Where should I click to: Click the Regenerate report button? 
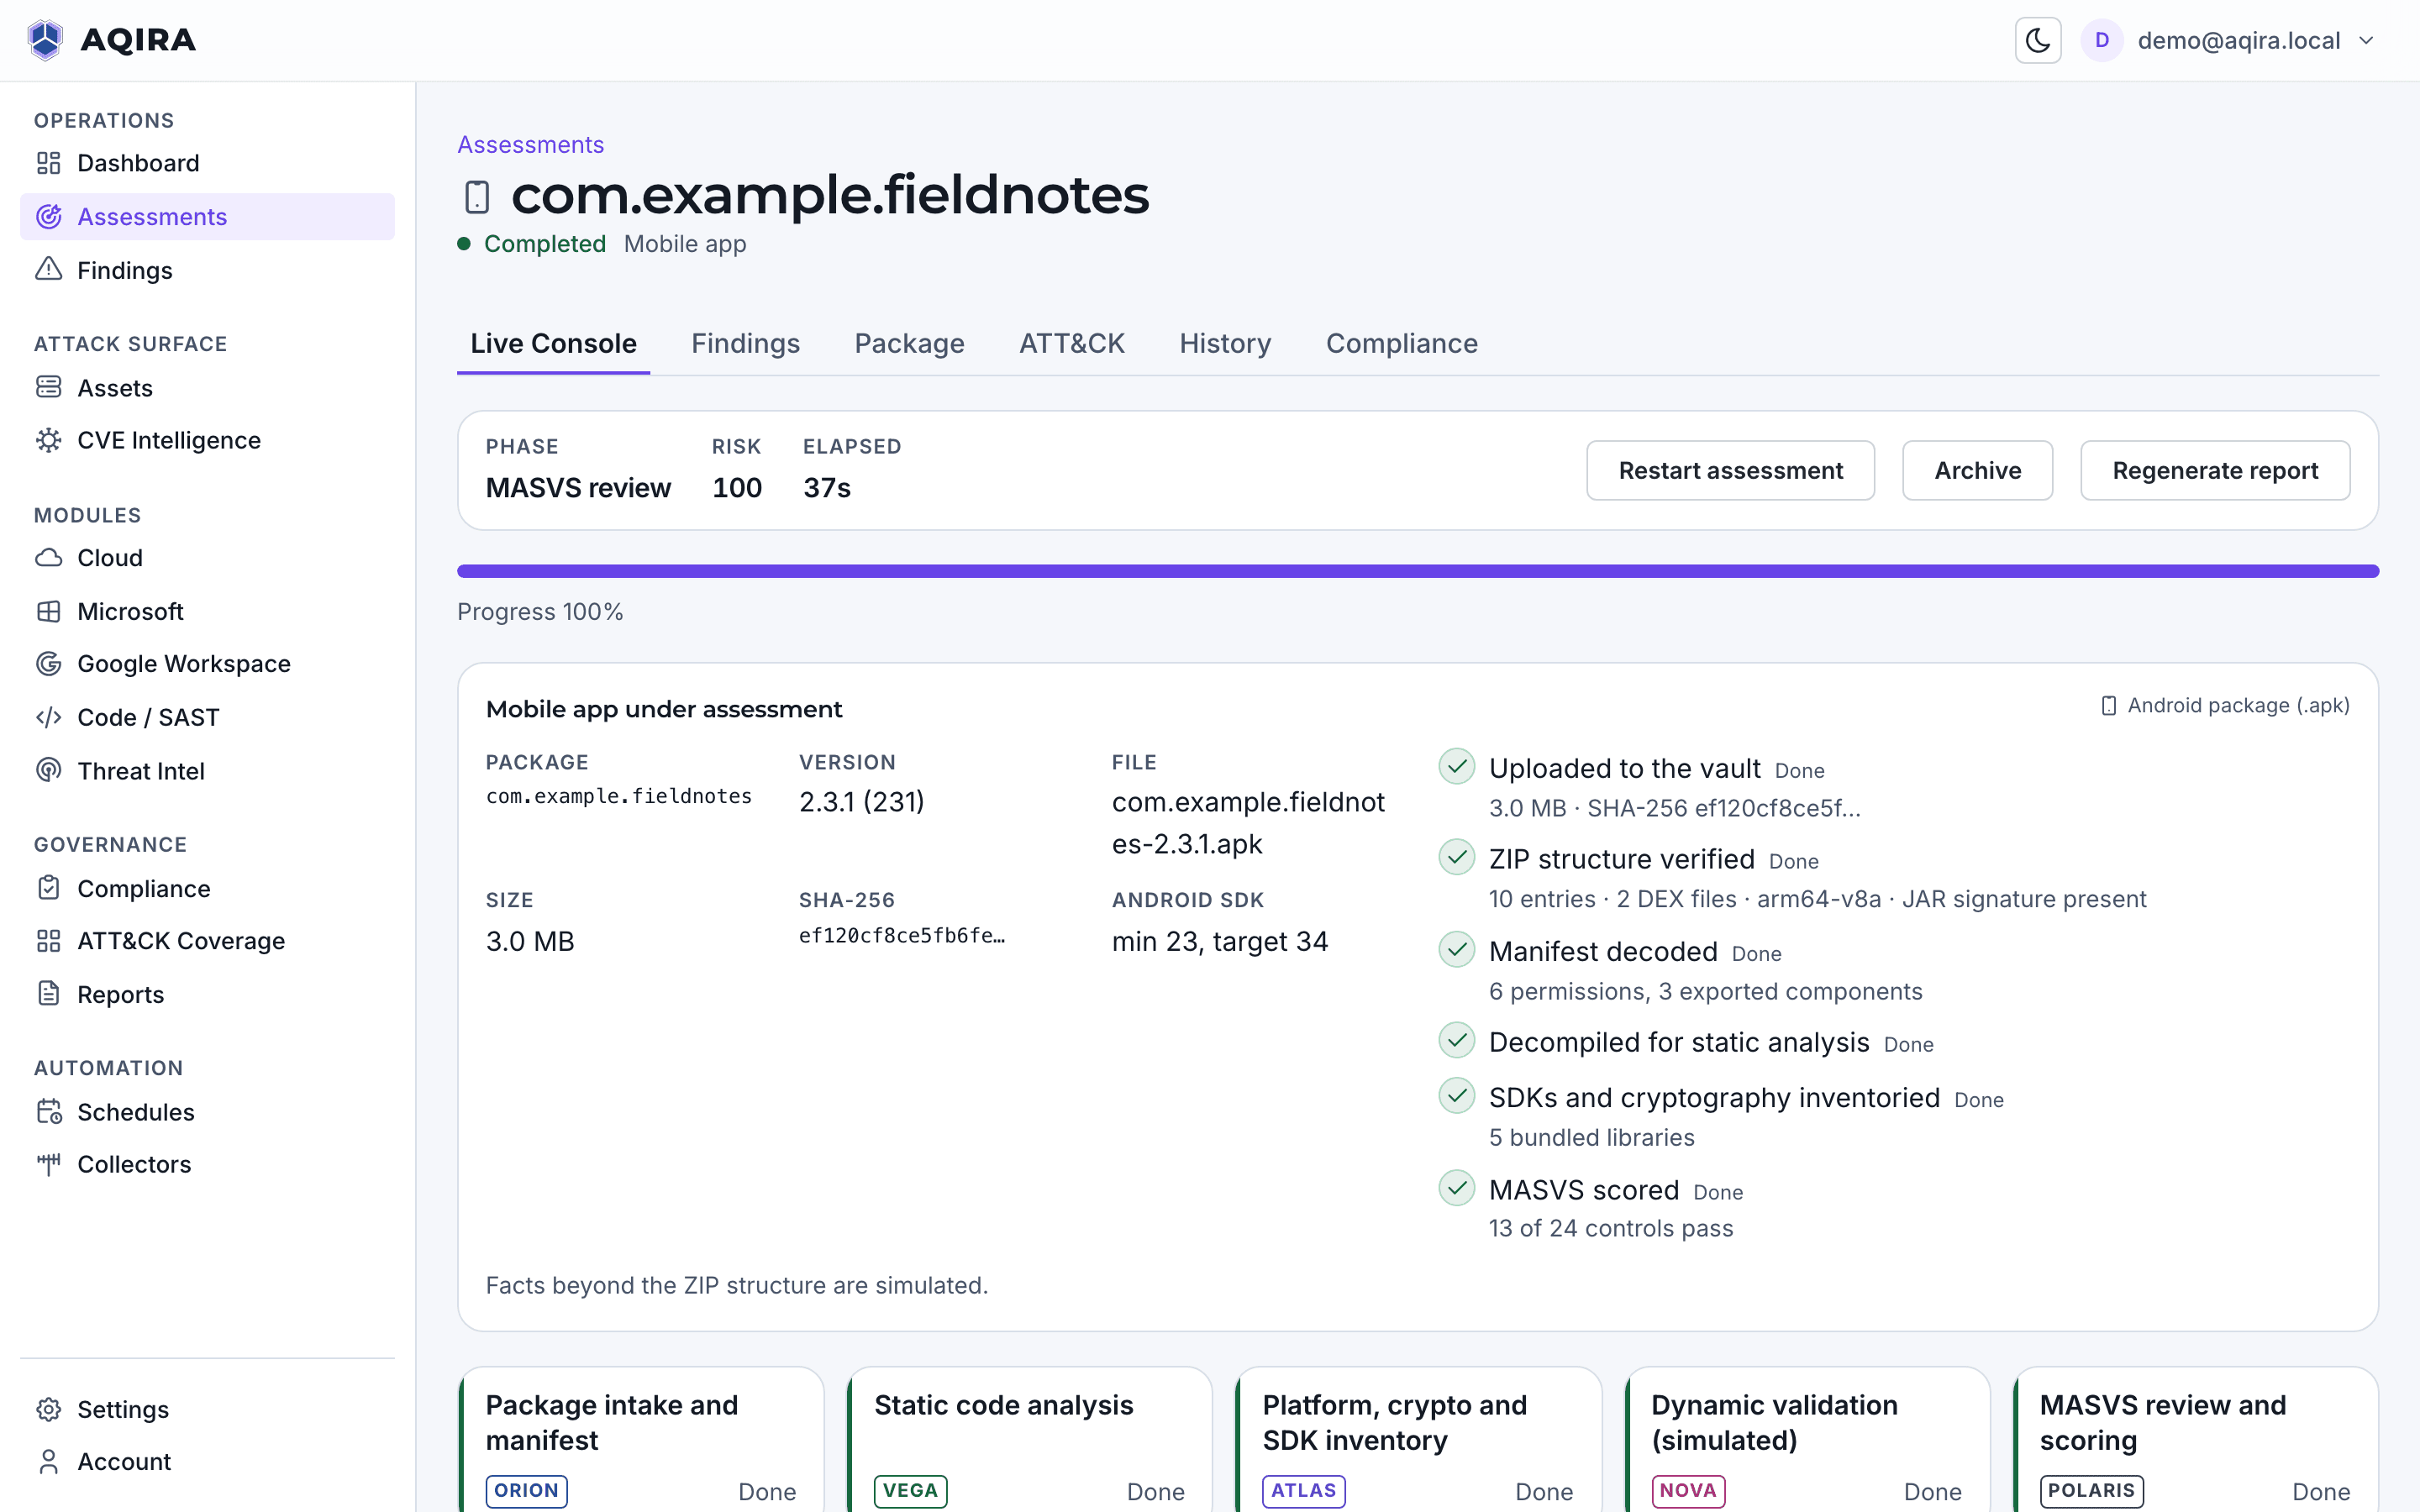(2215, 471)
